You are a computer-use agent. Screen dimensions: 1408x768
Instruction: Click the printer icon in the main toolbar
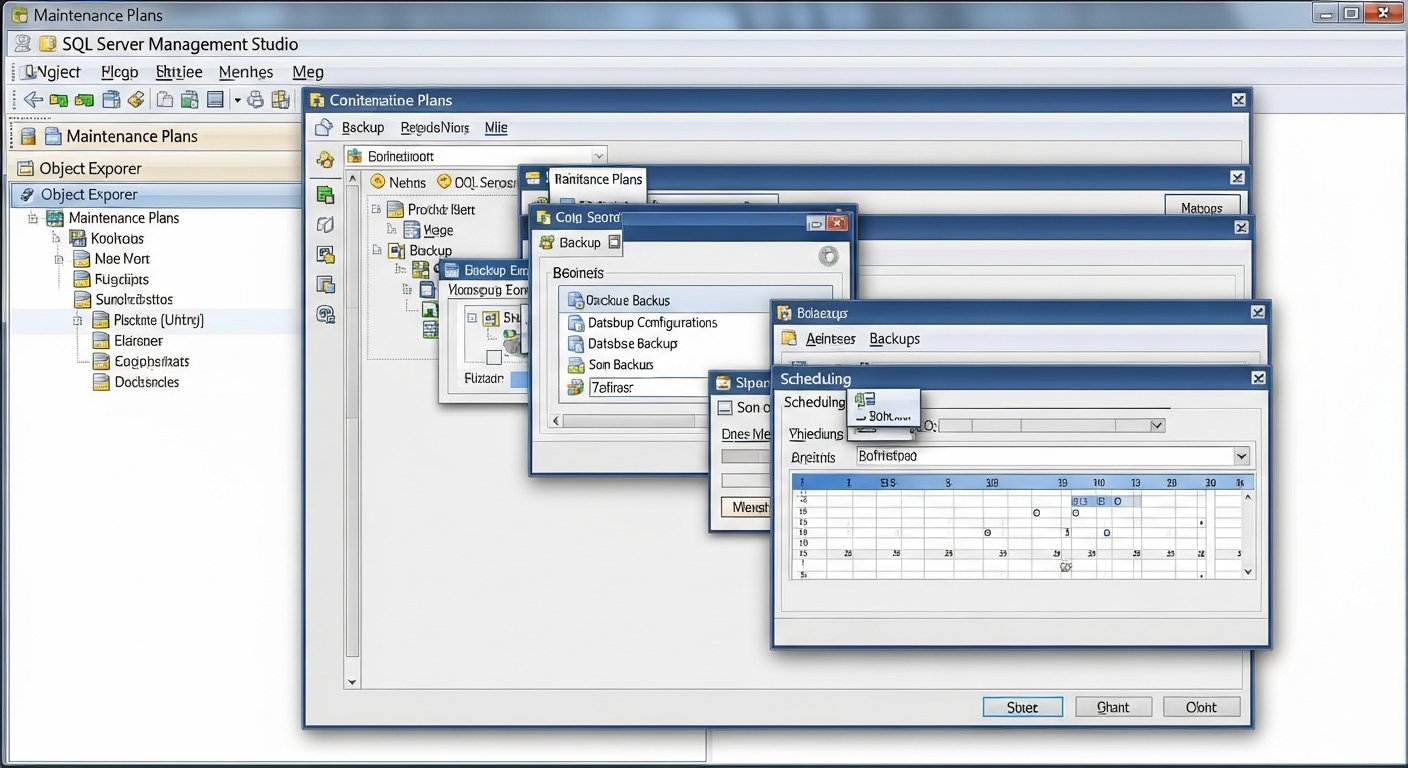256,99
